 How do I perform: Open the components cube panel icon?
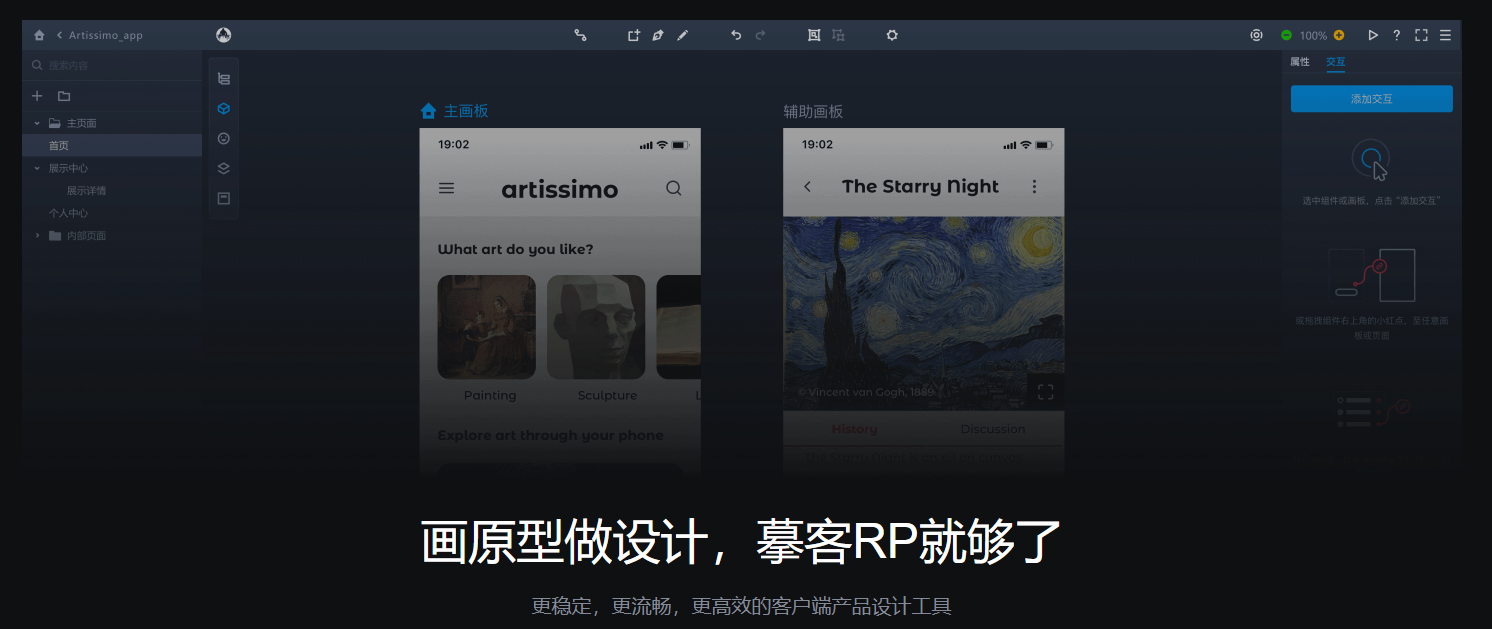224,108
